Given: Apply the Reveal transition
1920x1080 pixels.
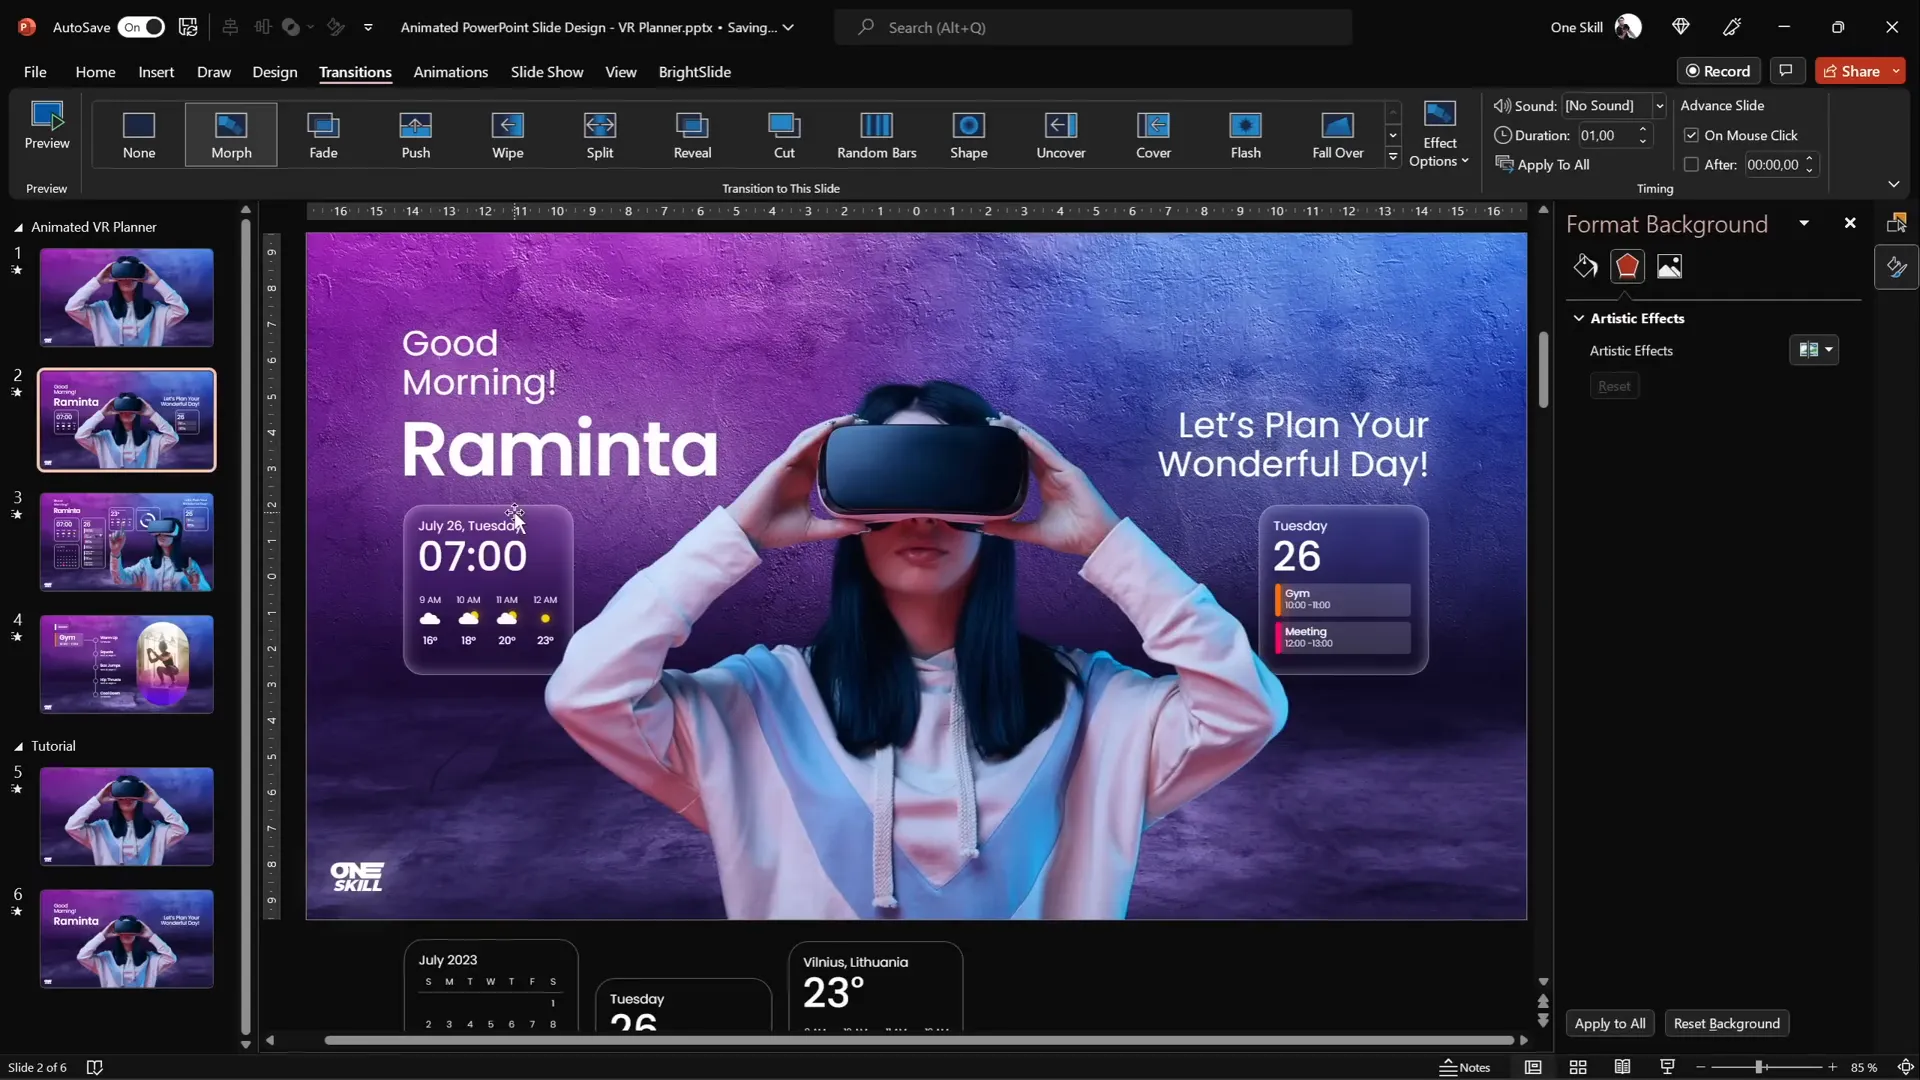Looking at the screenshot, I should tap(692, 134).
